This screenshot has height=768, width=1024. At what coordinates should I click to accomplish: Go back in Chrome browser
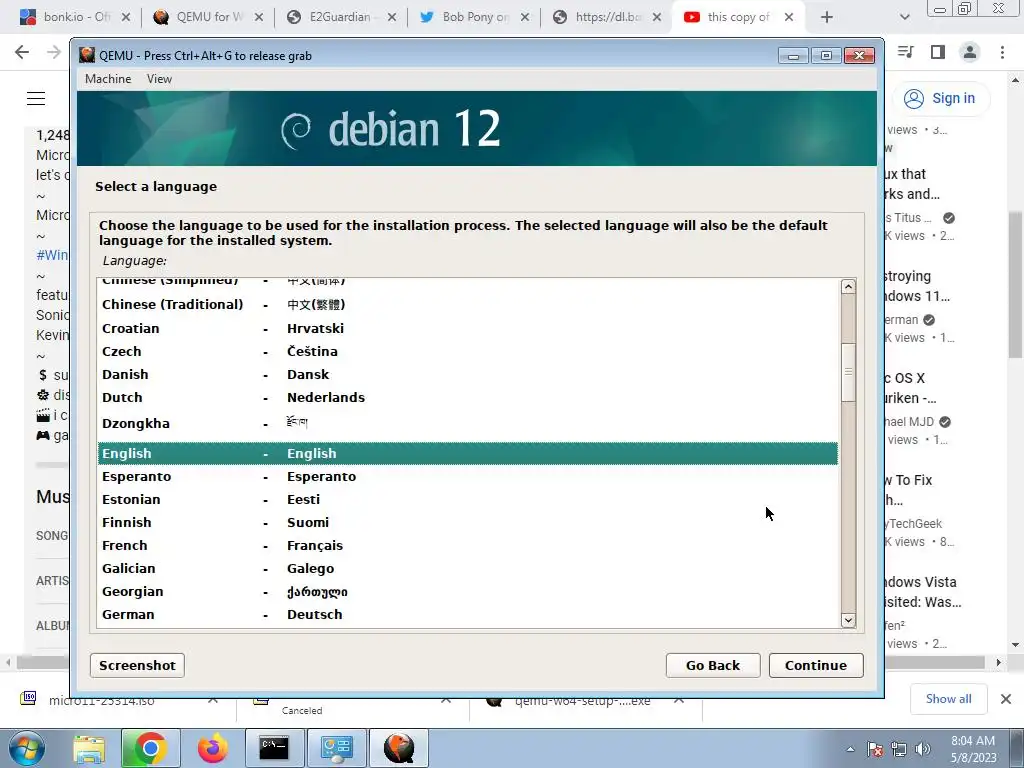pos(22,52)
